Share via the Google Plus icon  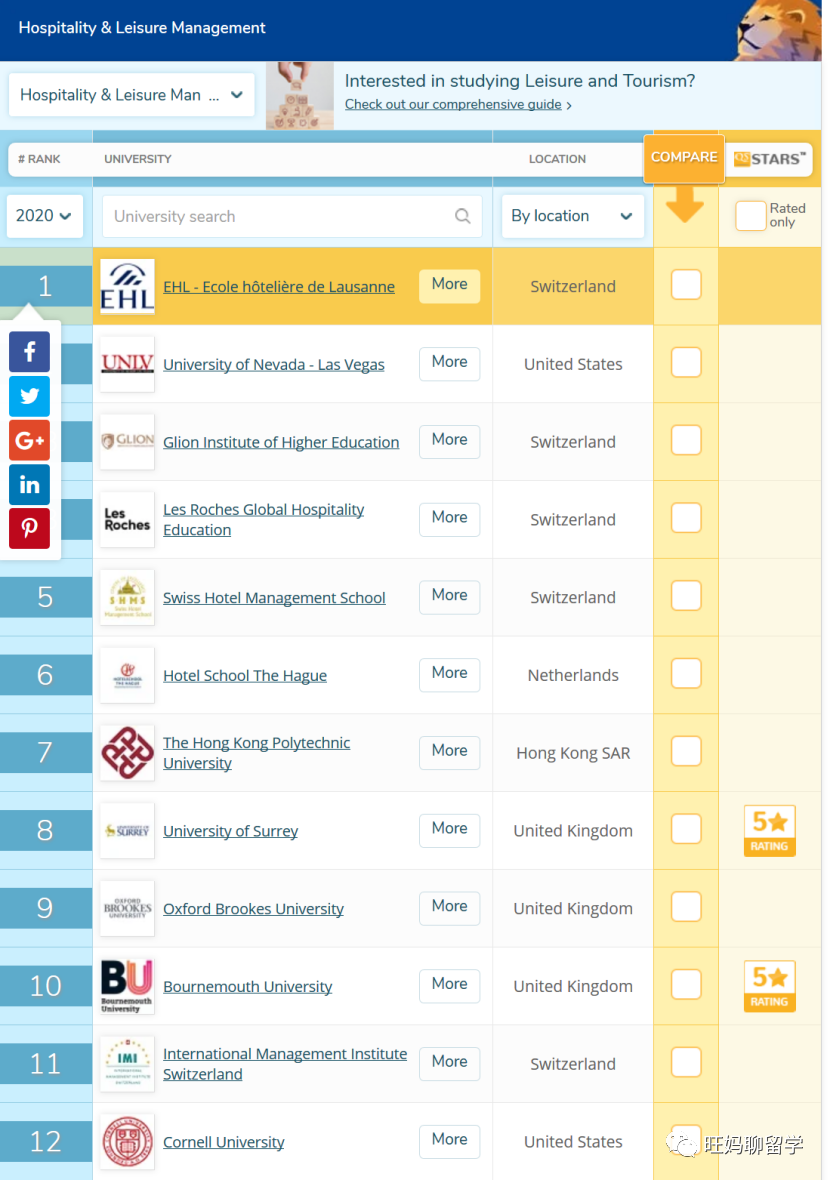[x=29, y=440]
